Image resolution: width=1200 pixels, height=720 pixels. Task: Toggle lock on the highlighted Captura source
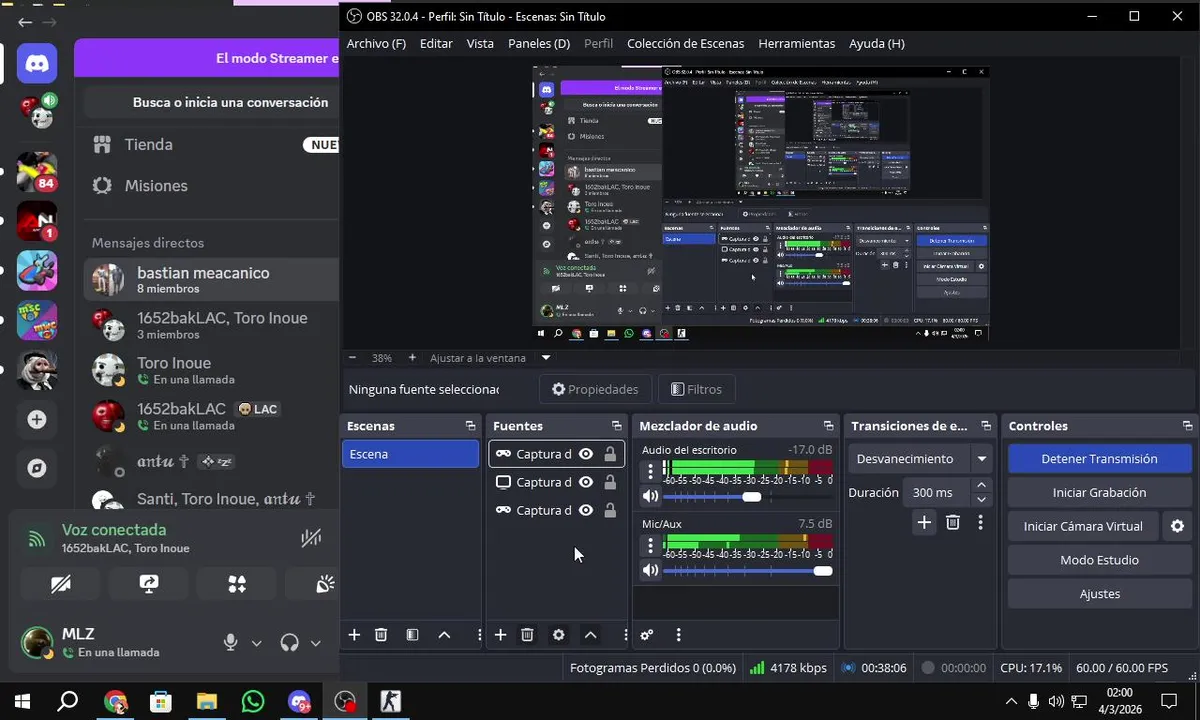(610, 454)
